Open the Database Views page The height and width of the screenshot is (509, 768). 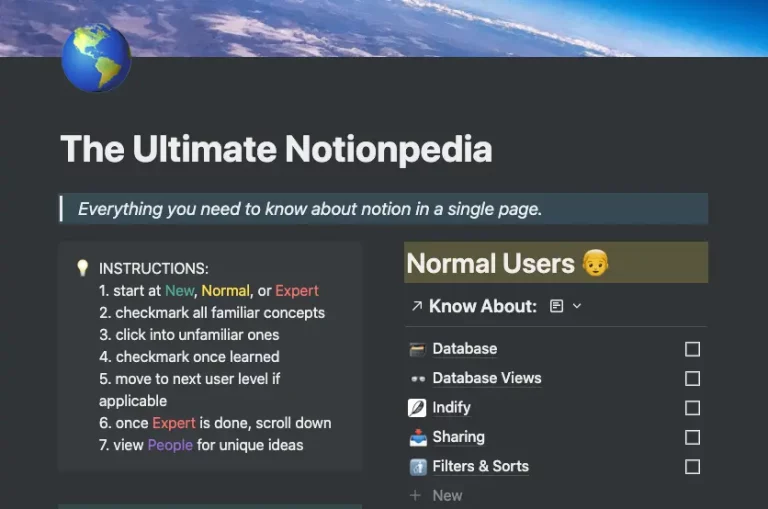pos(487,378)
